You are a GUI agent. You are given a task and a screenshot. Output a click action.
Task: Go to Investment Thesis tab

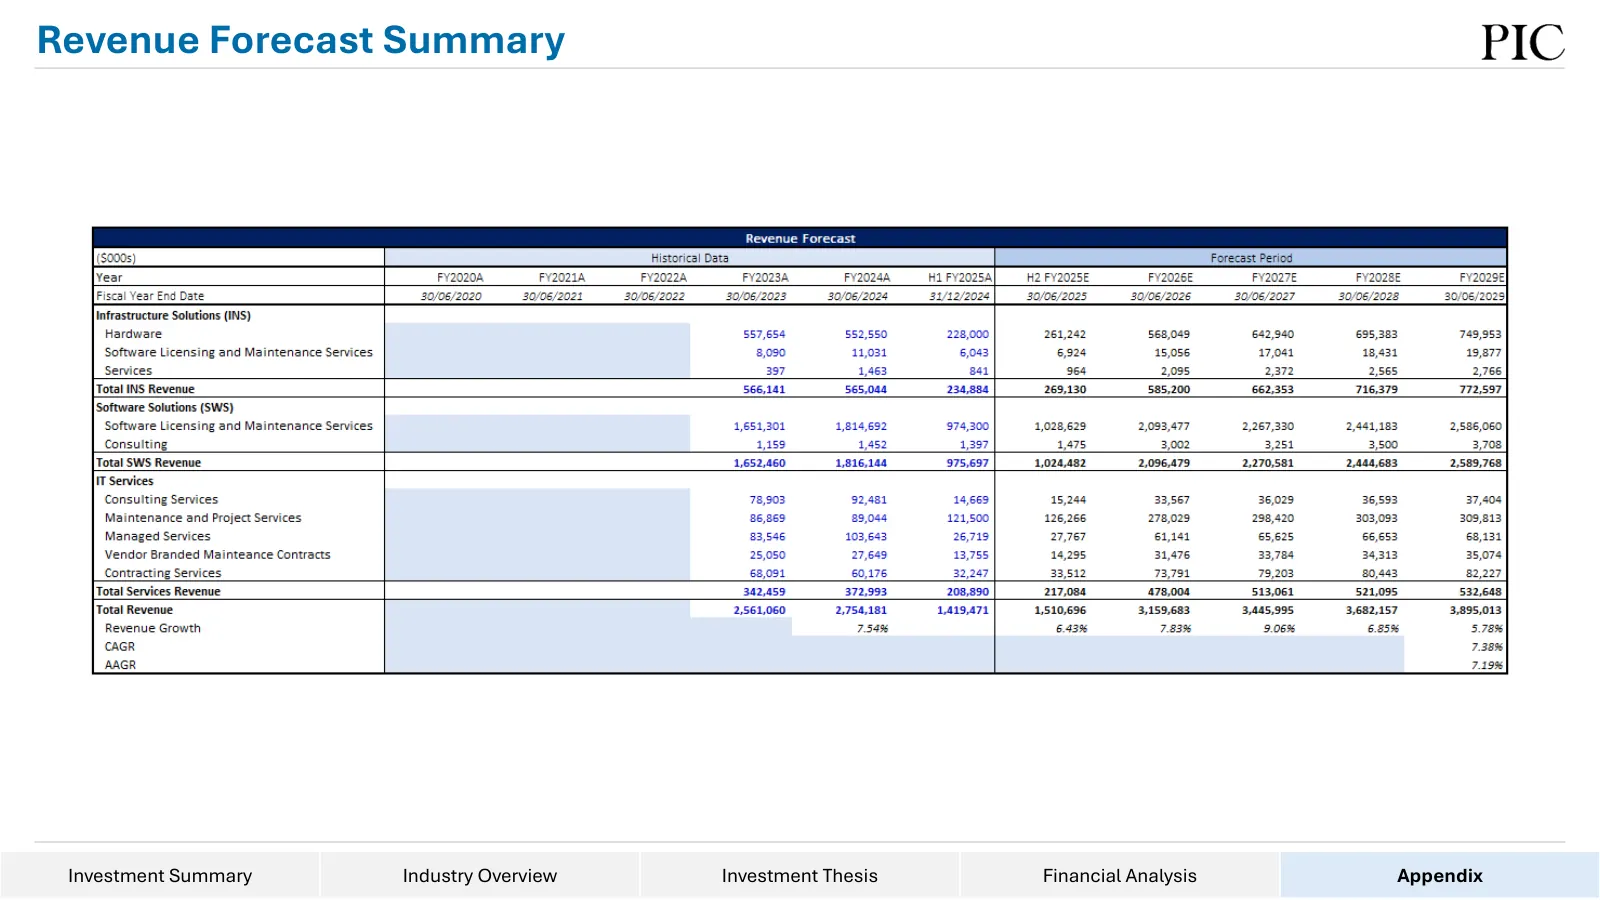[x=800, y=875]
